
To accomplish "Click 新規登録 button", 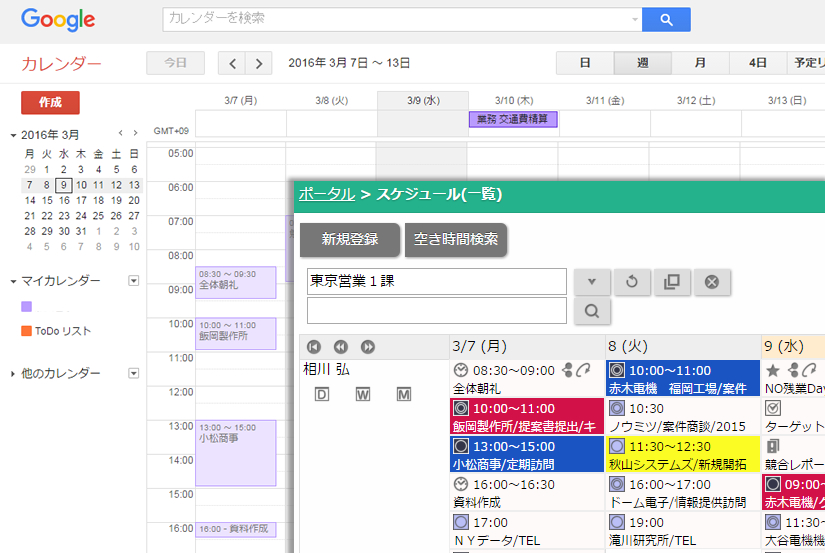I will (x=350, y=239).
